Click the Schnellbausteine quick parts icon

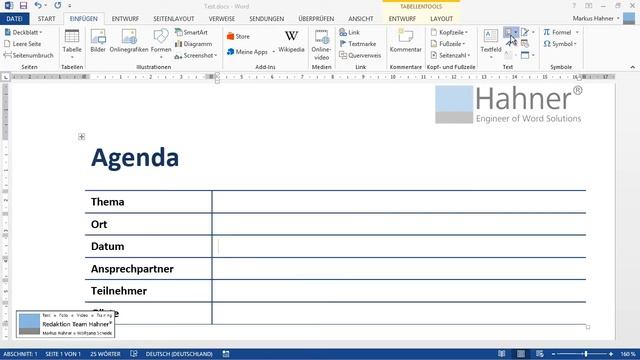[x=508, y=32]
